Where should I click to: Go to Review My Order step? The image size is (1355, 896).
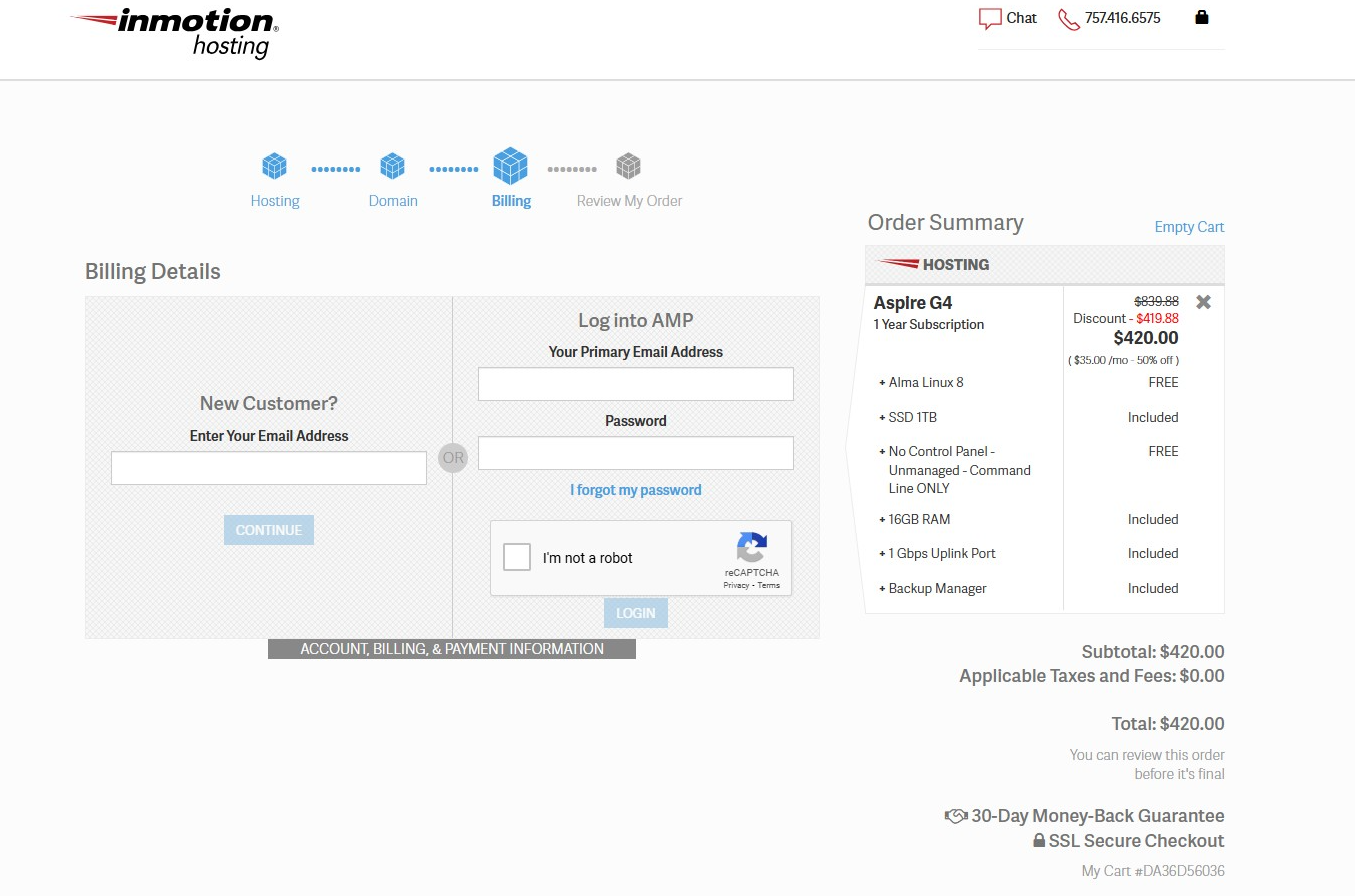pyautogui.click(x=629, y=201)
